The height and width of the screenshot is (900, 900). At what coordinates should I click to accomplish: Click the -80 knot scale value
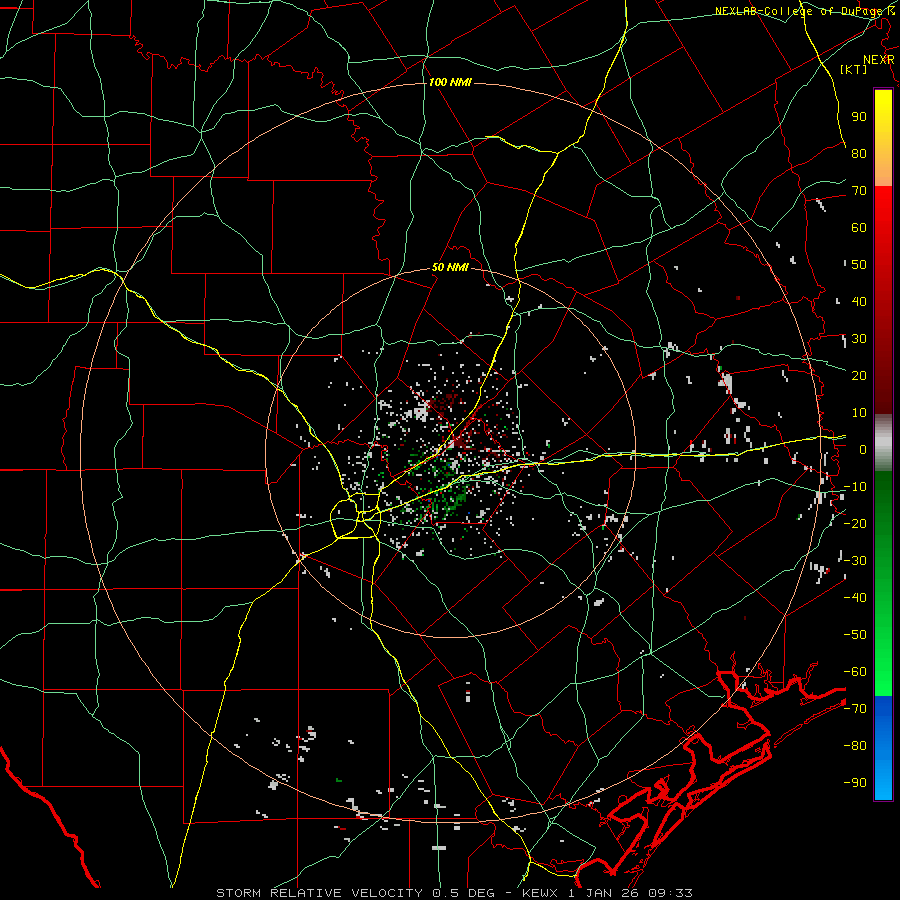(x=855, y=746)
